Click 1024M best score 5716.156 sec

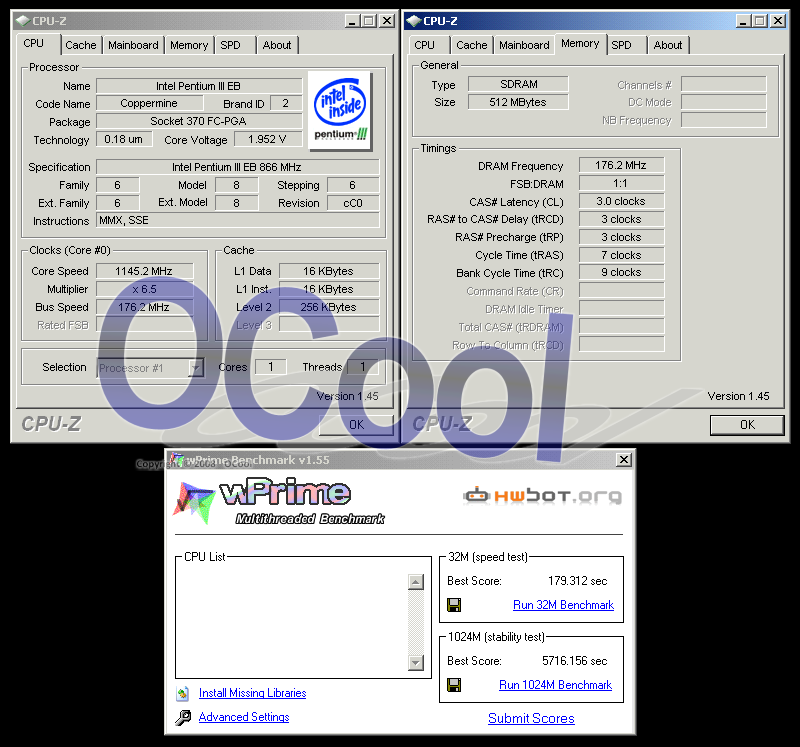(574, 661)
